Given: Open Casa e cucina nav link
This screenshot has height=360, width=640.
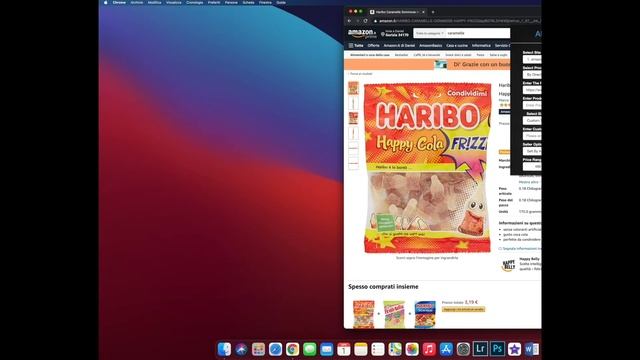Looking at the screenshot, I should click(x=457, y=46).
